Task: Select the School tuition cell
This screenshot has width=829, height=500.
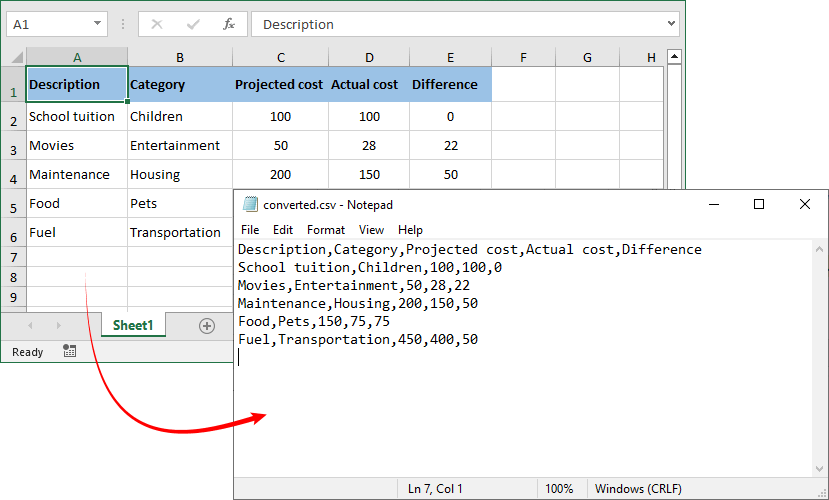Action: click(x=77, y=116)
